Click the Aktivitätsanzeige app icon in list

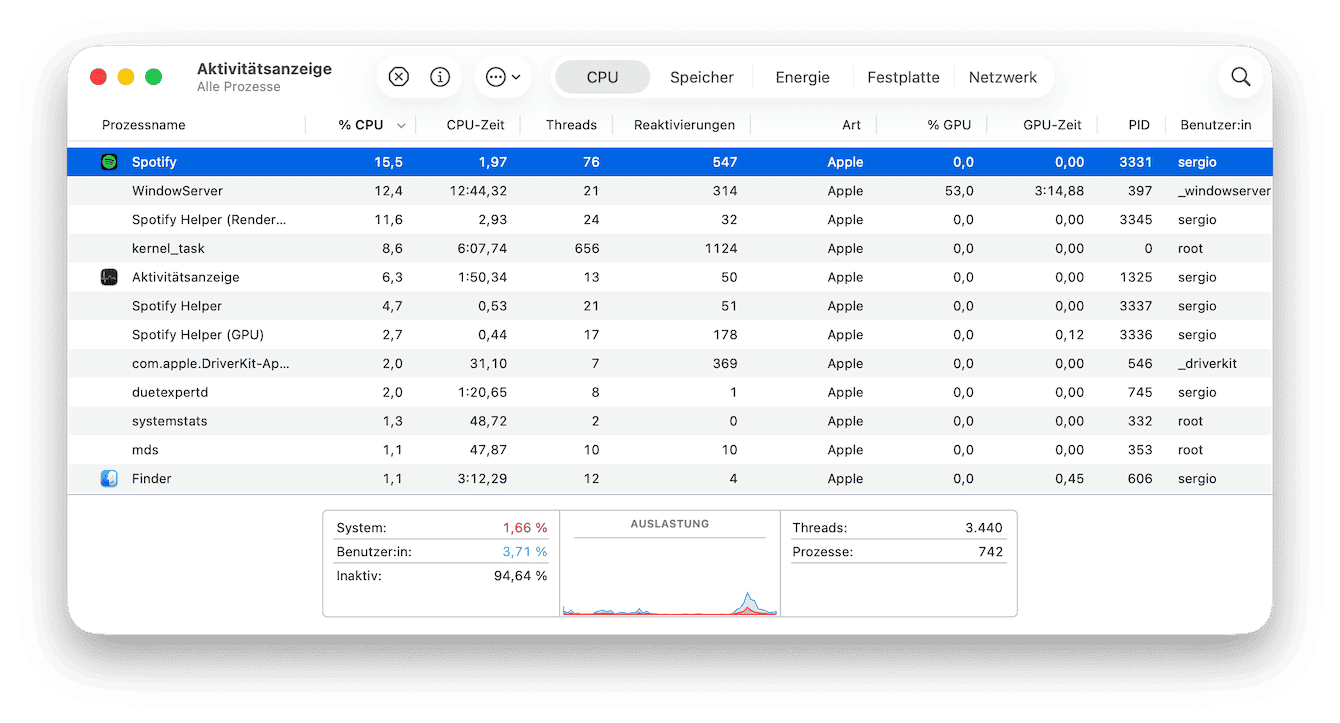[110, 277]
